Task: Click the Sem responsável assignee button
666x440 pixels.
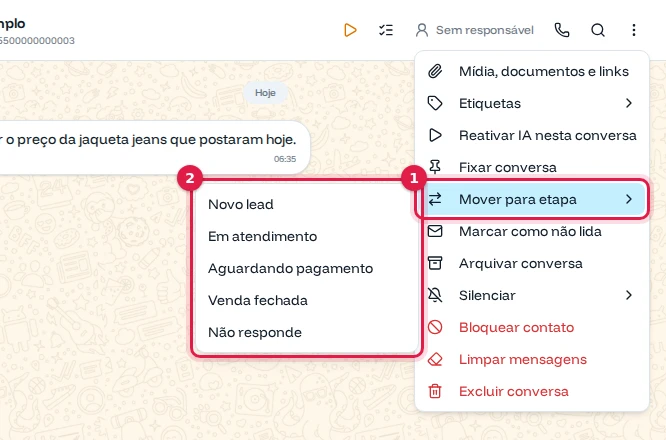Action: point(474,30)
